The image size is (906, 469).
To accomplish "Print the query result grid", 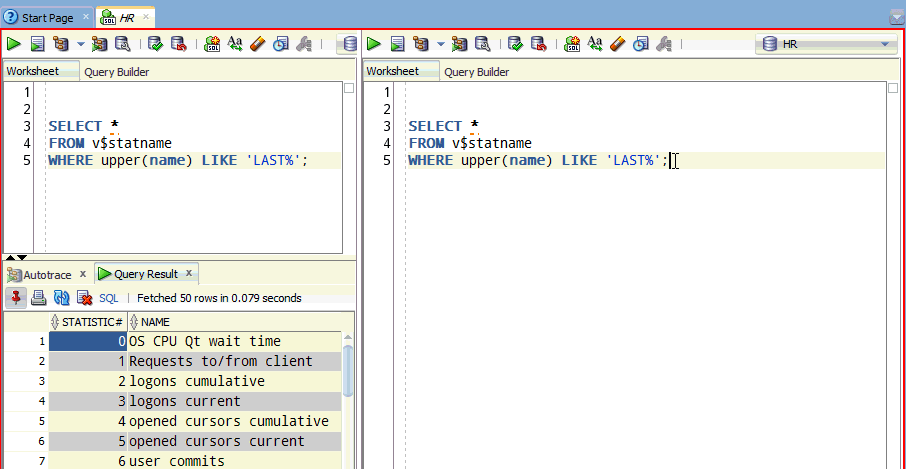I will tap(39, 298).
